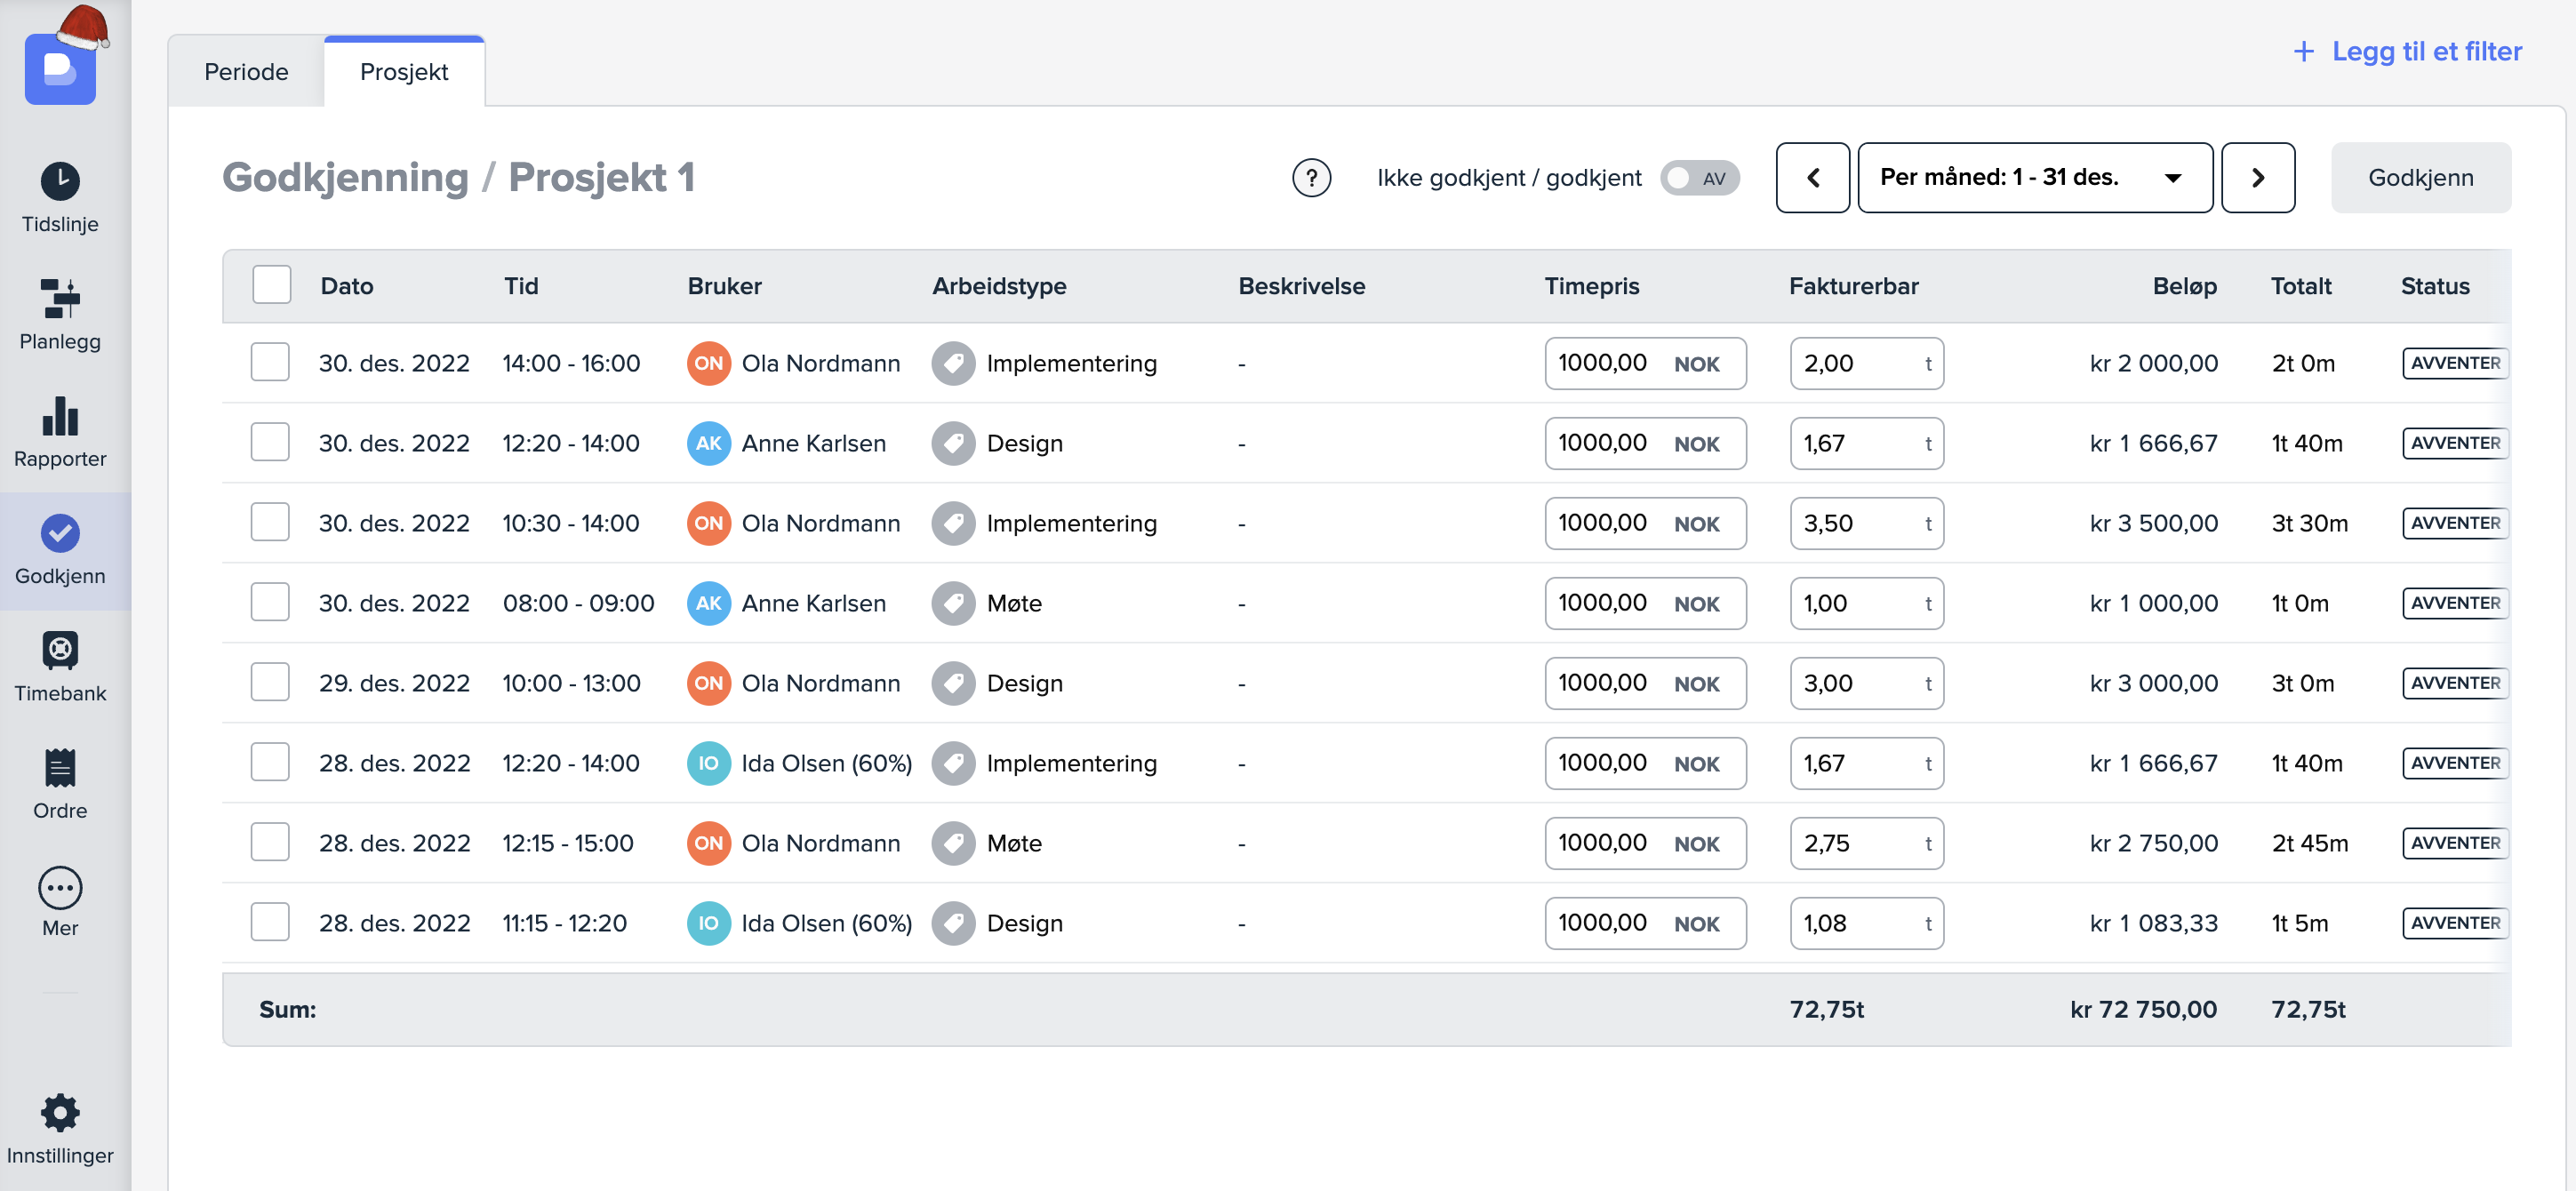Image resolution: width=2576 pixels, height=1191 pixels.
Task: Open the Planlegg sidebar icon
Action: point(60,298)
